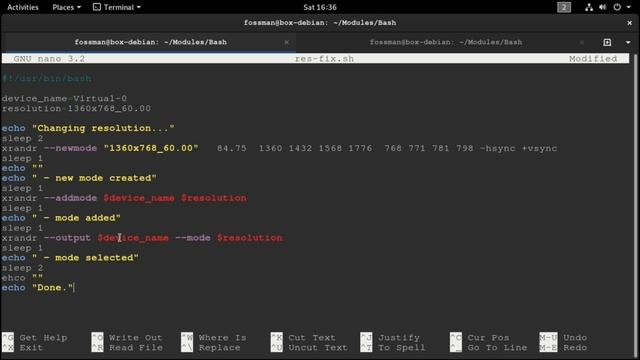Click the " - mode added" string

(x=76, y=218)
